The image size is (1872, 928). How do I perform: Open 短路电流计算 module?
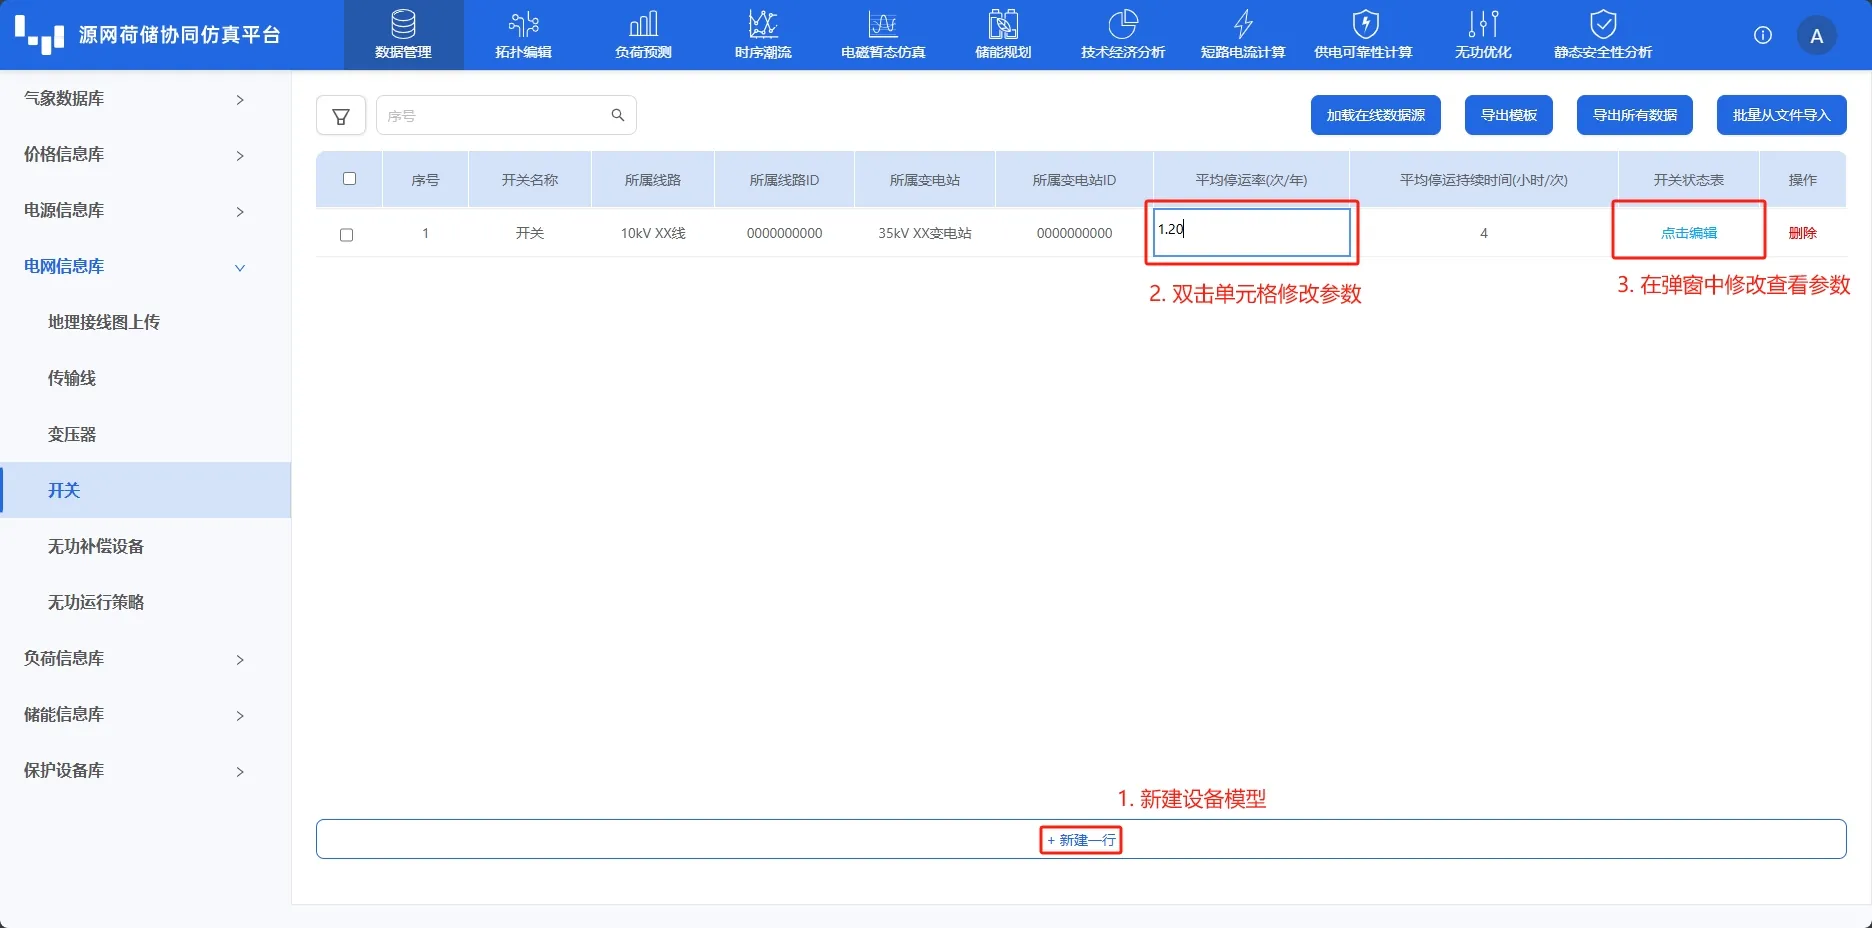click(1244, 35)
